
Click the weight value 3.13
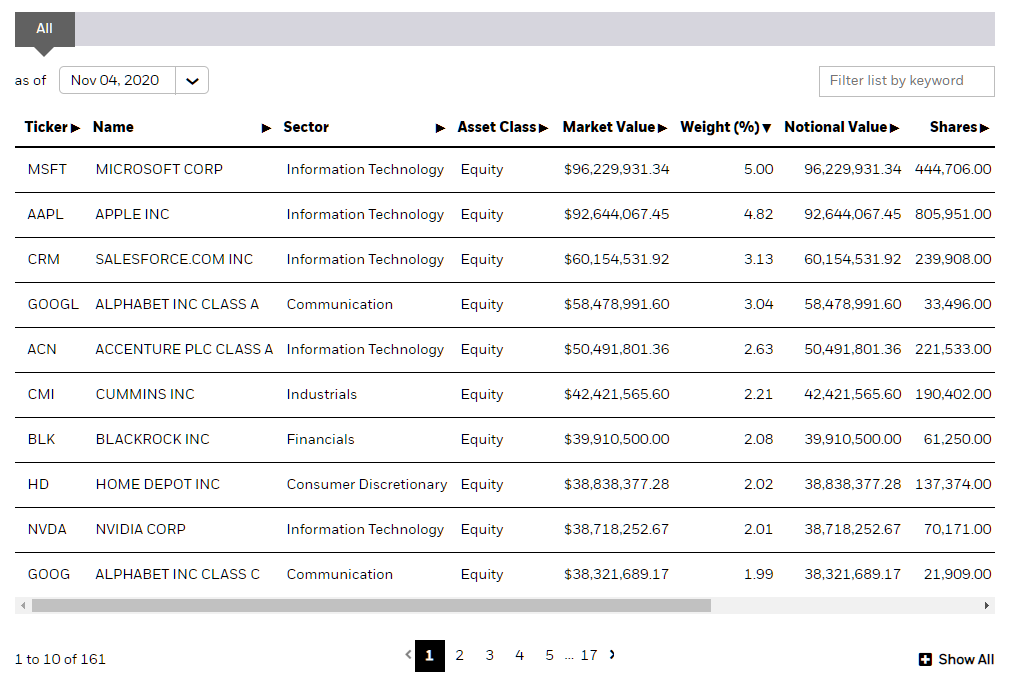(758, 259)
